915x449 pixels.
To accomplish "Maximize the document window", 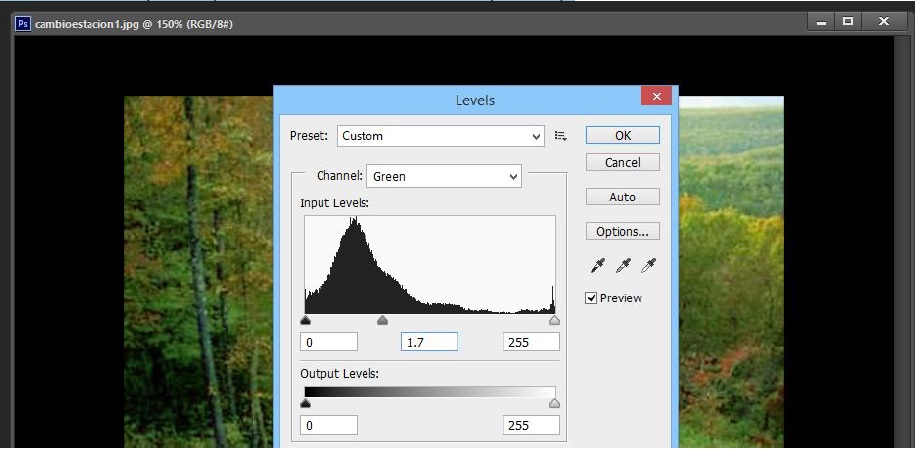I will (x=848, y=21).
